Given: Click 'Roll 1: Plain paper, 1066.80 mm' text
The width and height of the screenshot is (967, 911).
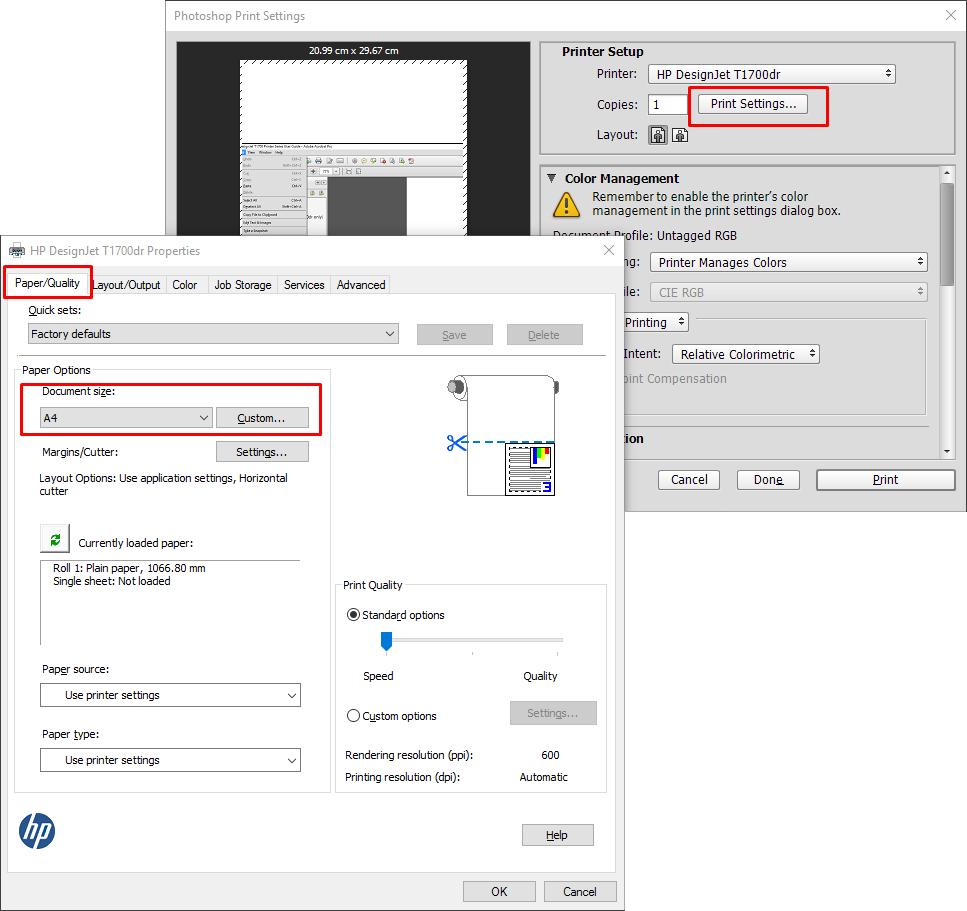Looking at the screenshot, I should [x=129, y=567].
